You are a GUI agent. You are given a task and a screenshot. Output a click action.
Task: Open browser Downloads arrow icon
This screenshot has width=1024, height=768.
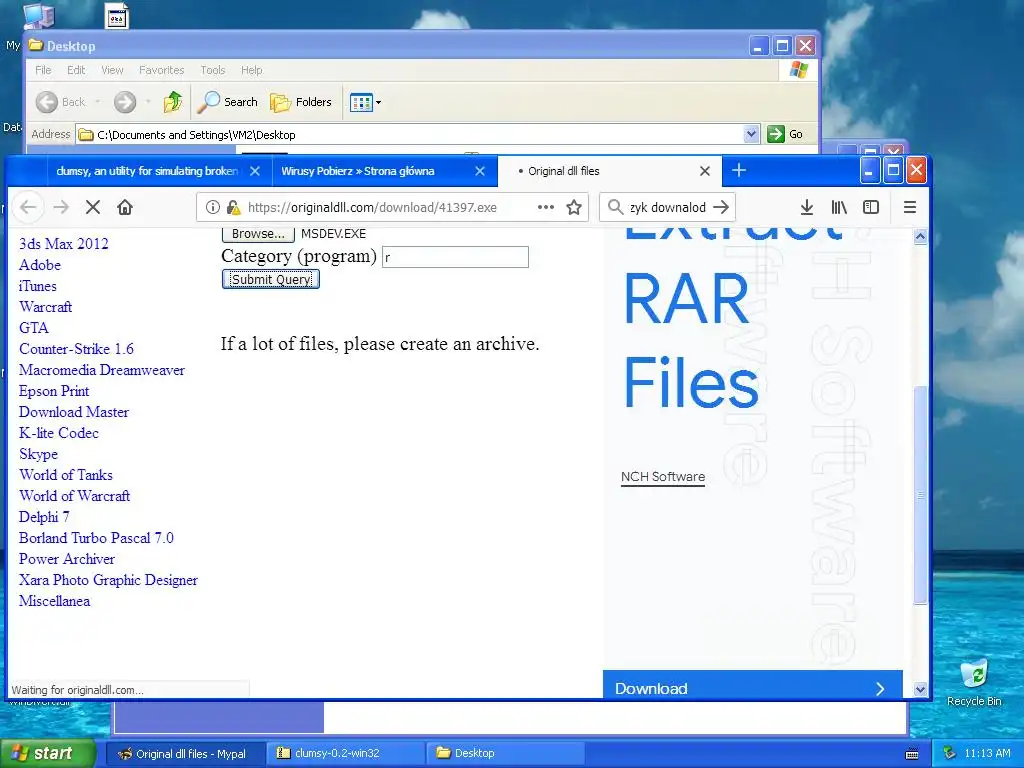(807, 208)
